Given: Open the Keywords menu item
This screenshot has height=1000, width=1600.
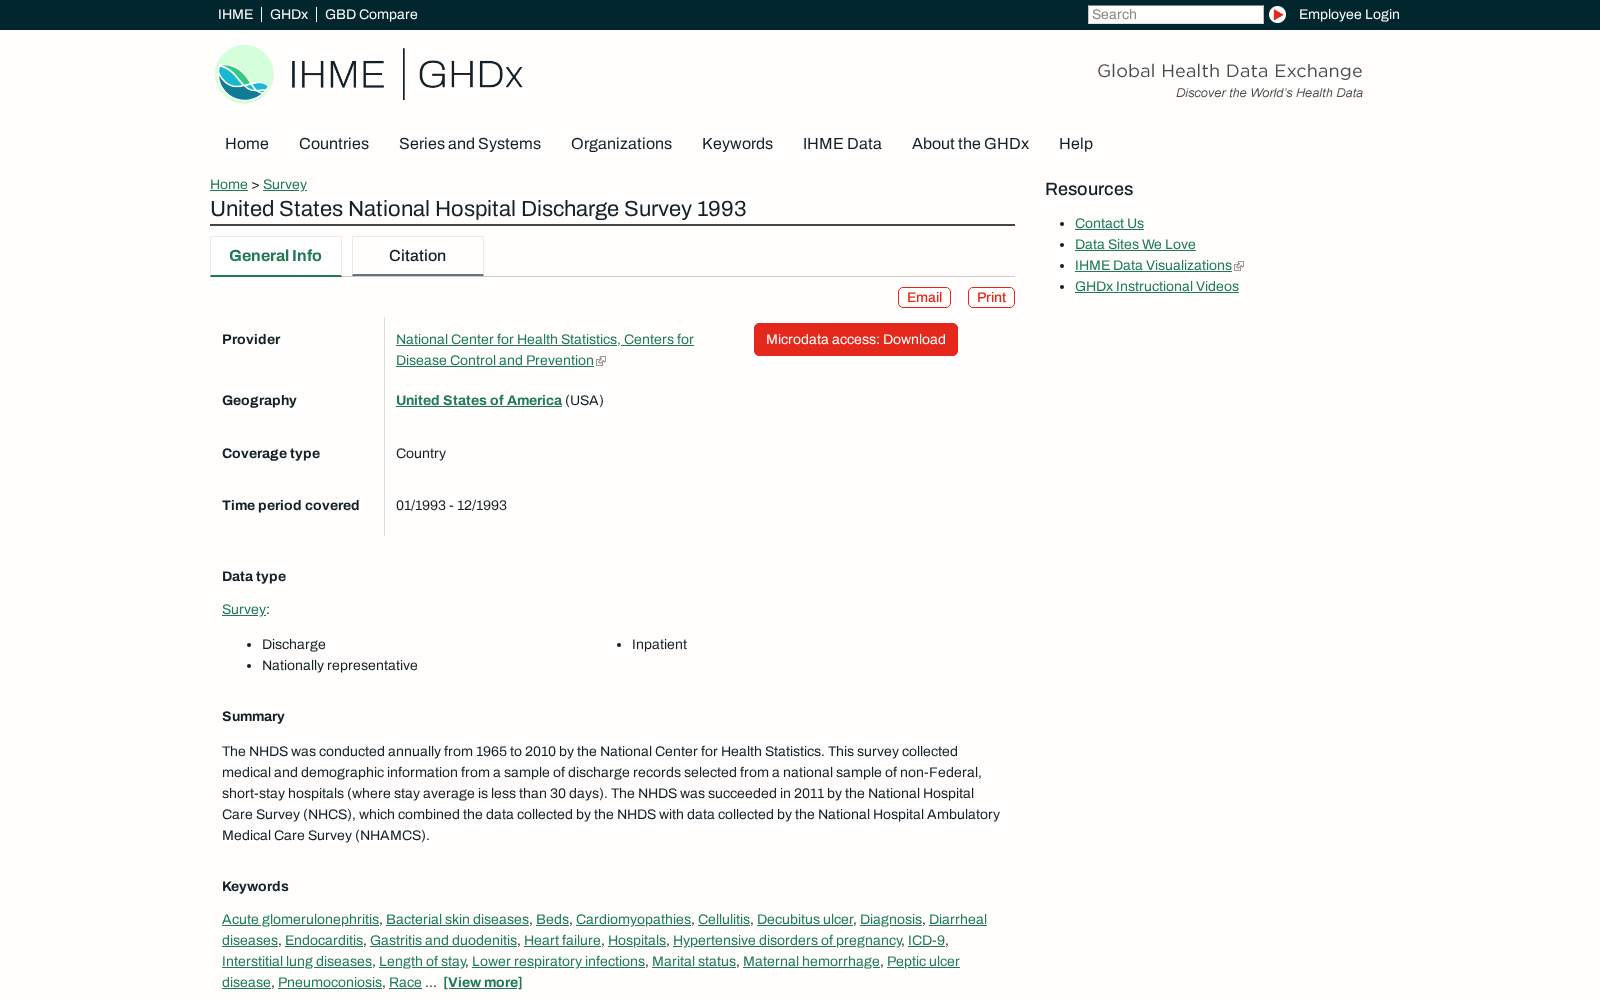Looking at the screenshot, I should (x=737, y=144).
